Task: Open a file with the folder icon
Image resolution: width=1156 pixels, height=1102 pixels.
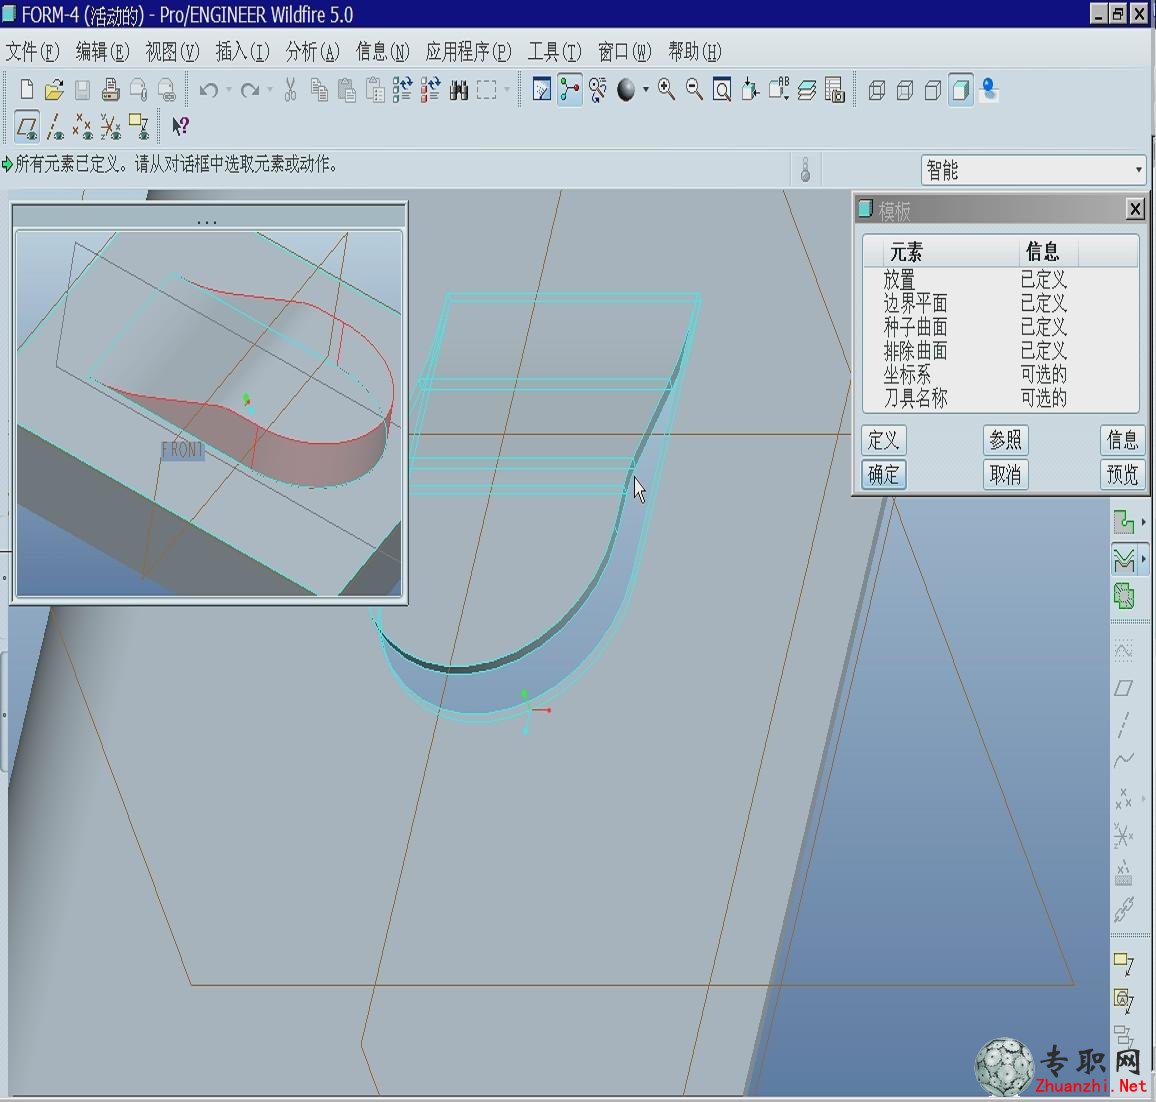Action: click(54, 90)
